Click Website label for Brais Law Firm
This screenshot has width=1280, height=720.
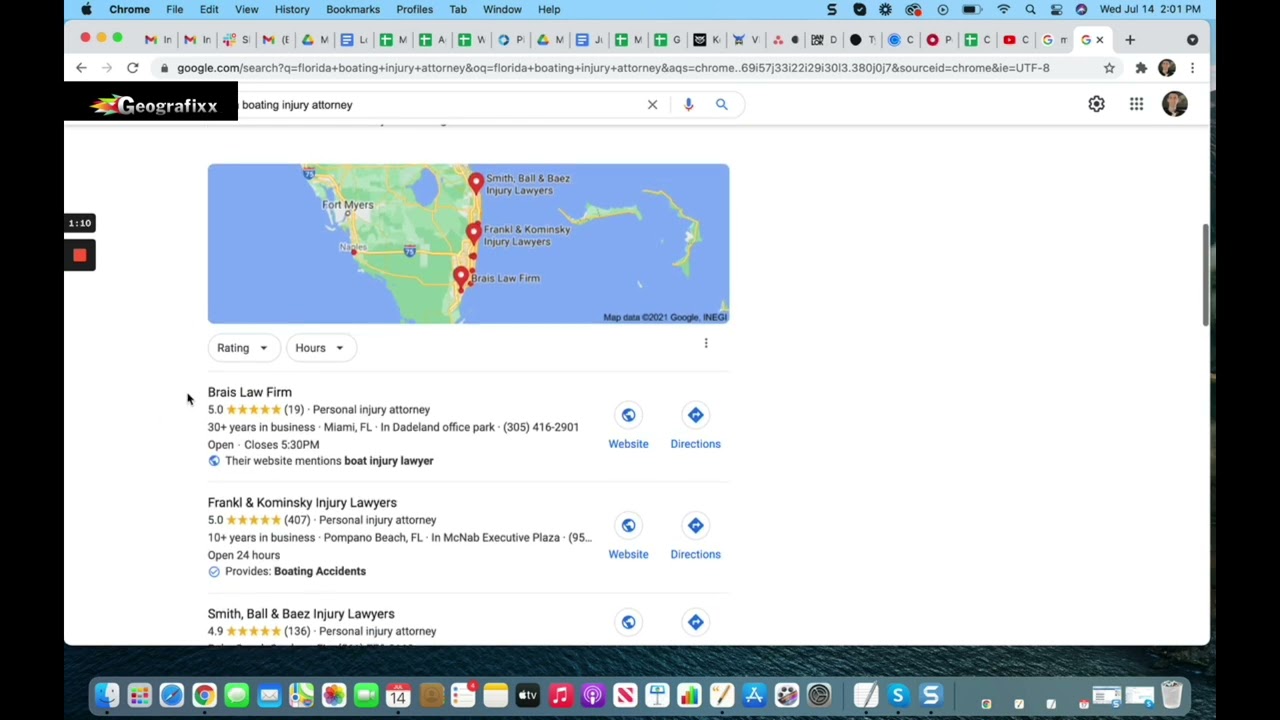[x=628, y=444]
